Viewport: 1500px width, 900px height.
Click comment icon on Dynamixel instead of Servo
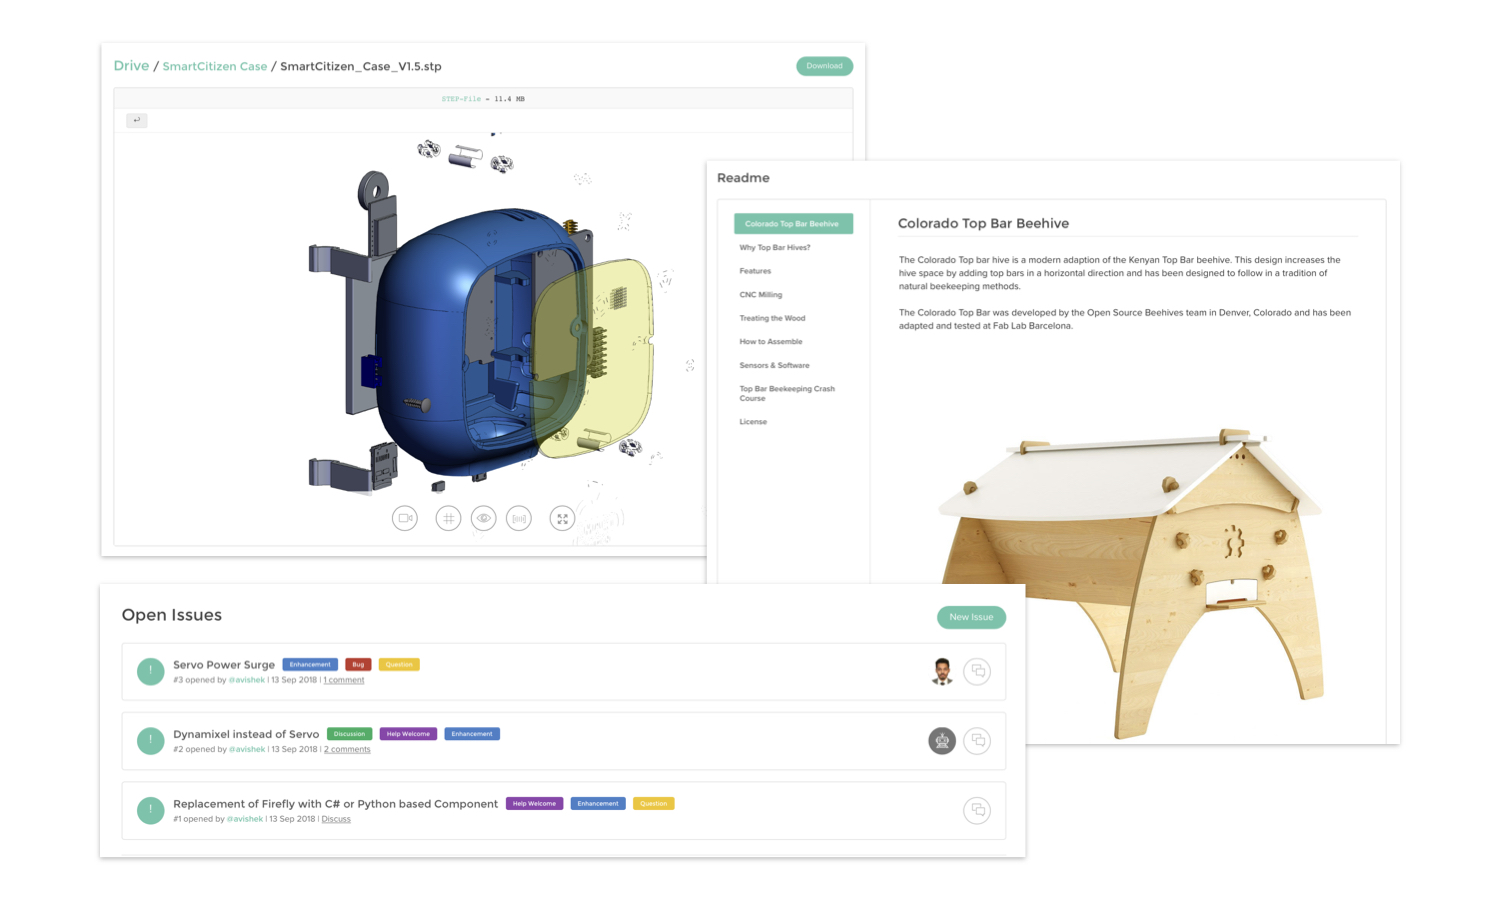(977, 741)
